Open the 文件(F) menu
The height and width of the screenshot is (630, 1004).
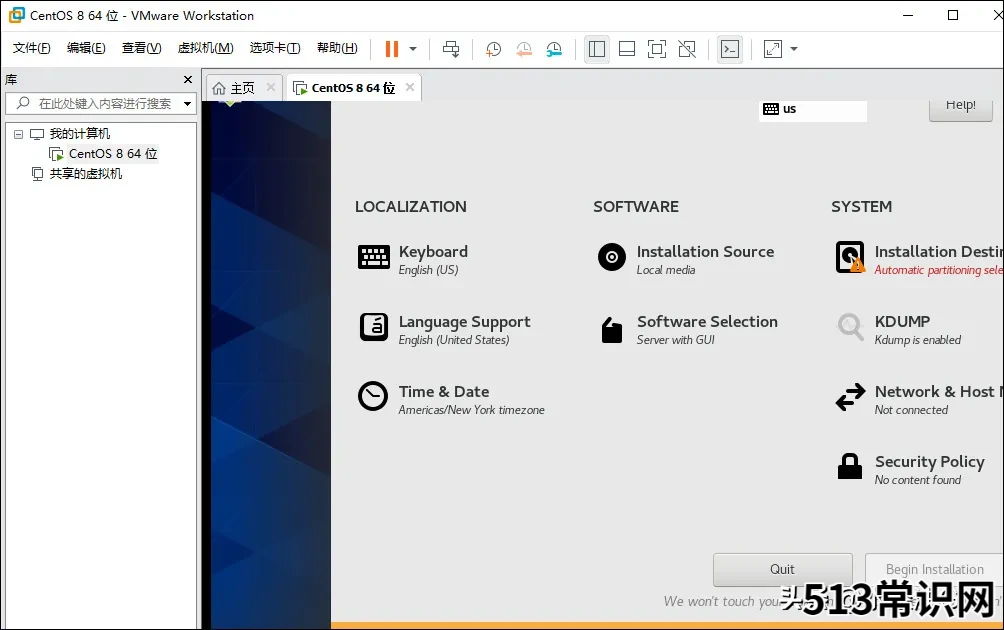tap(31, 48)
